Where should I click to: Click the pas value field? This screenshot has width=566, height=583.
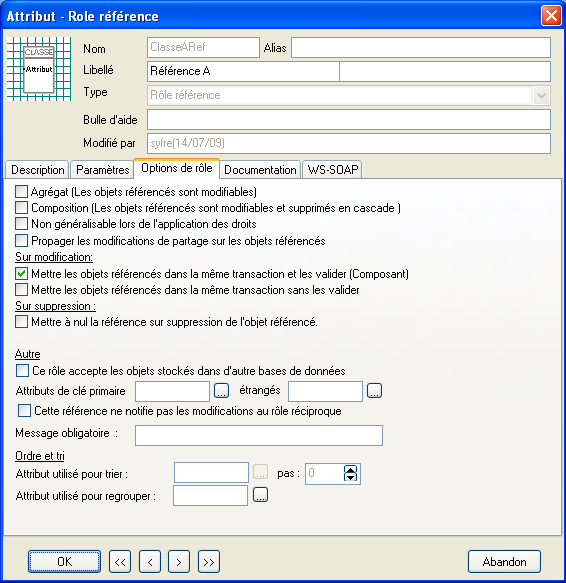(325, 474)
